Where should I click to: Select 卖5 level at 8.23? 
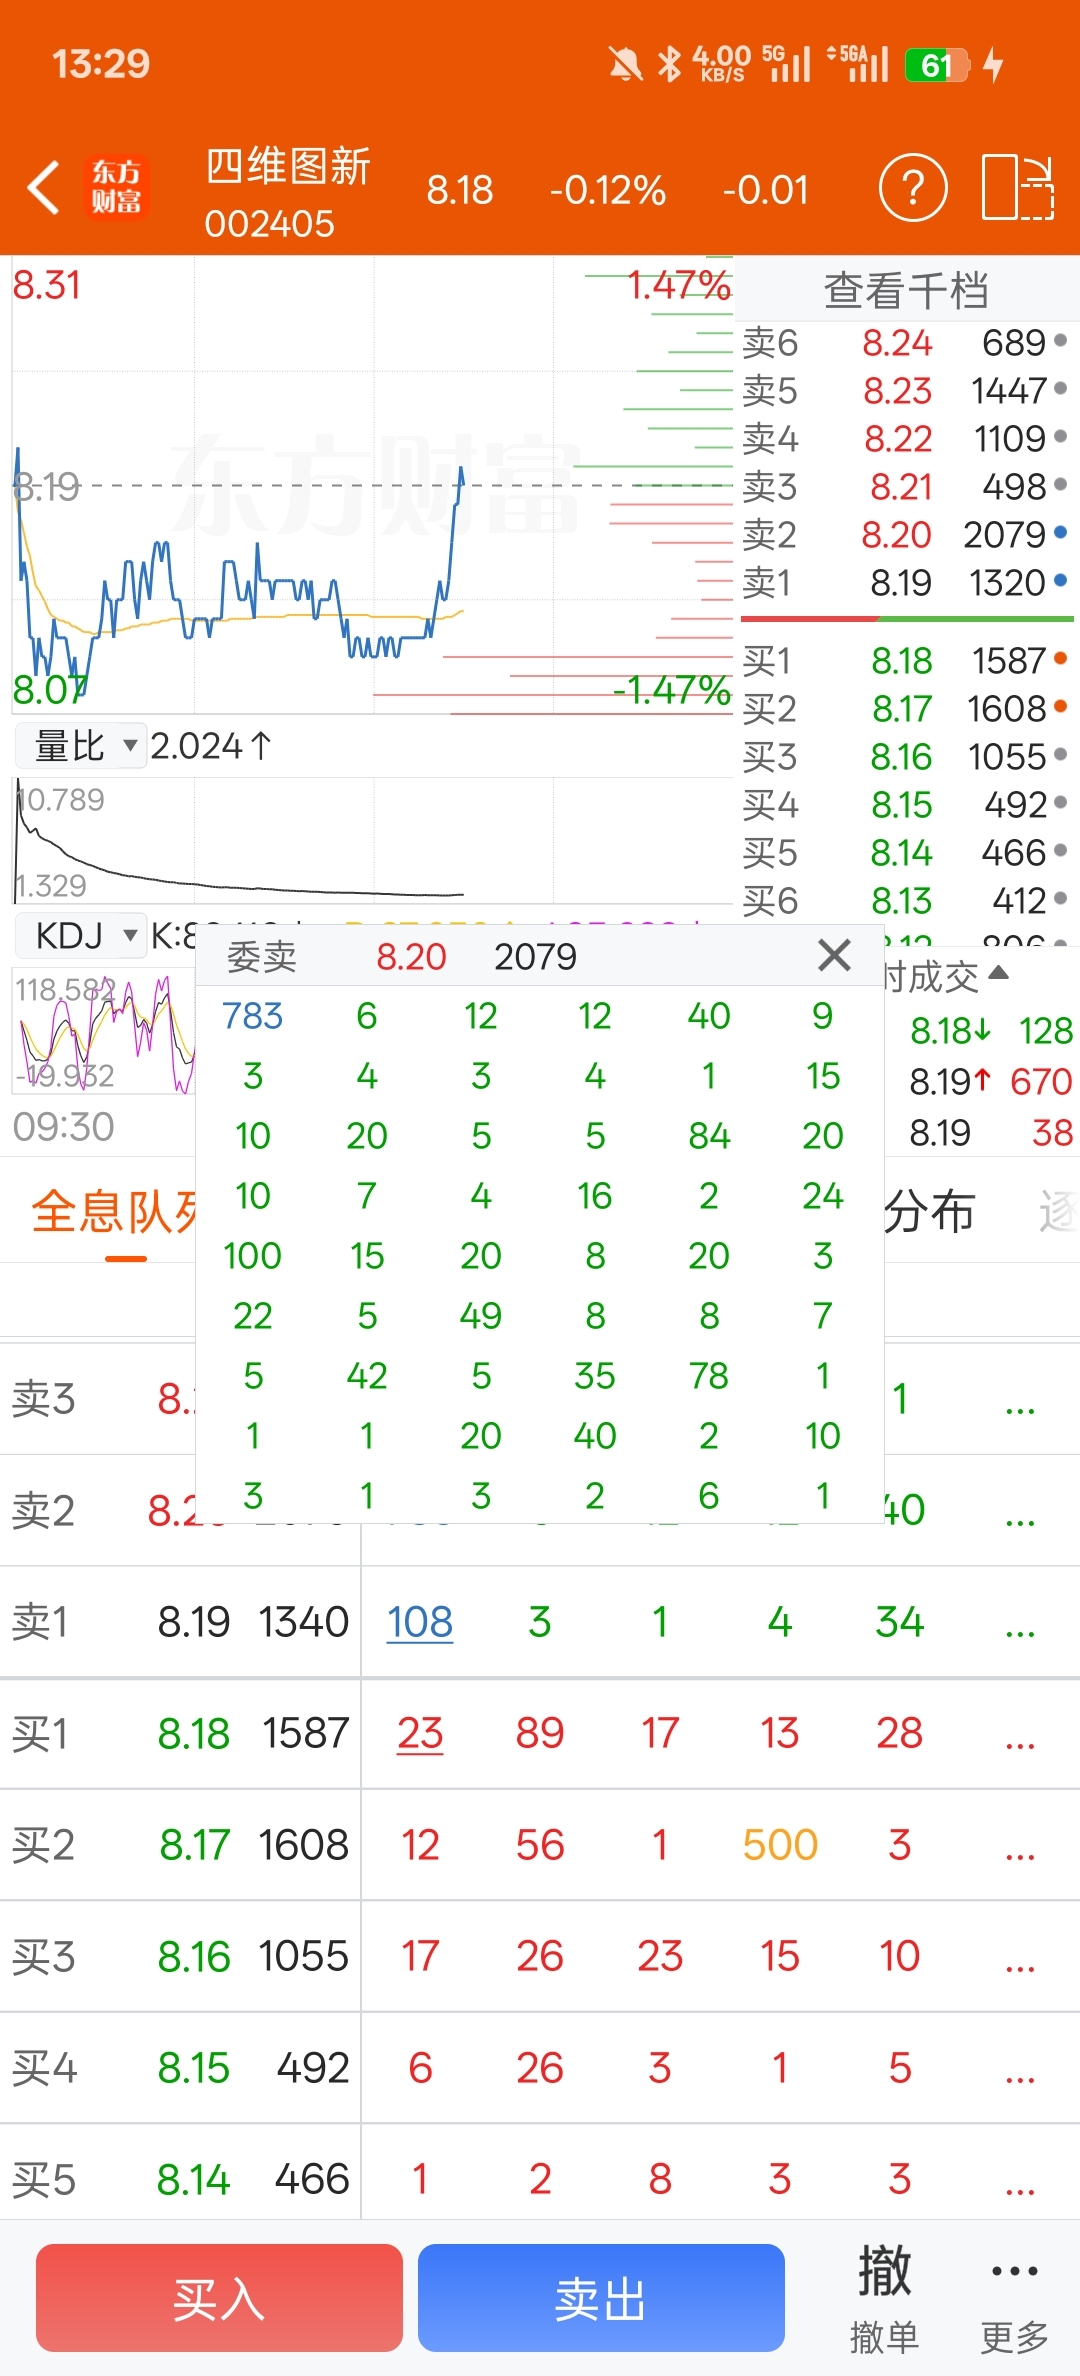click(905, 391)
